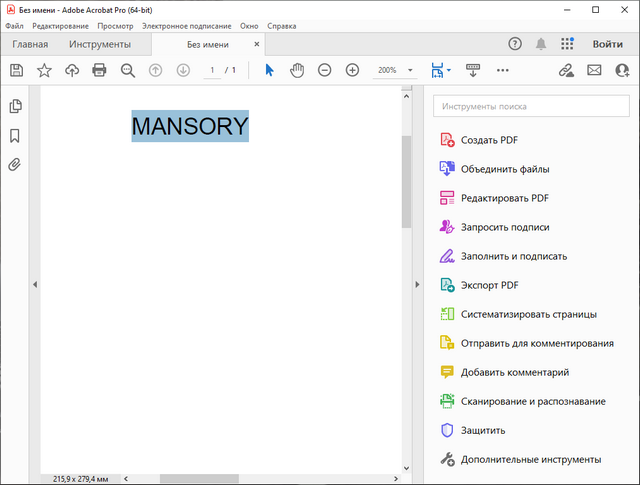
Task: Collapse the right tools pane arrow
Action: pyautogui.click(x=418, y=285)
